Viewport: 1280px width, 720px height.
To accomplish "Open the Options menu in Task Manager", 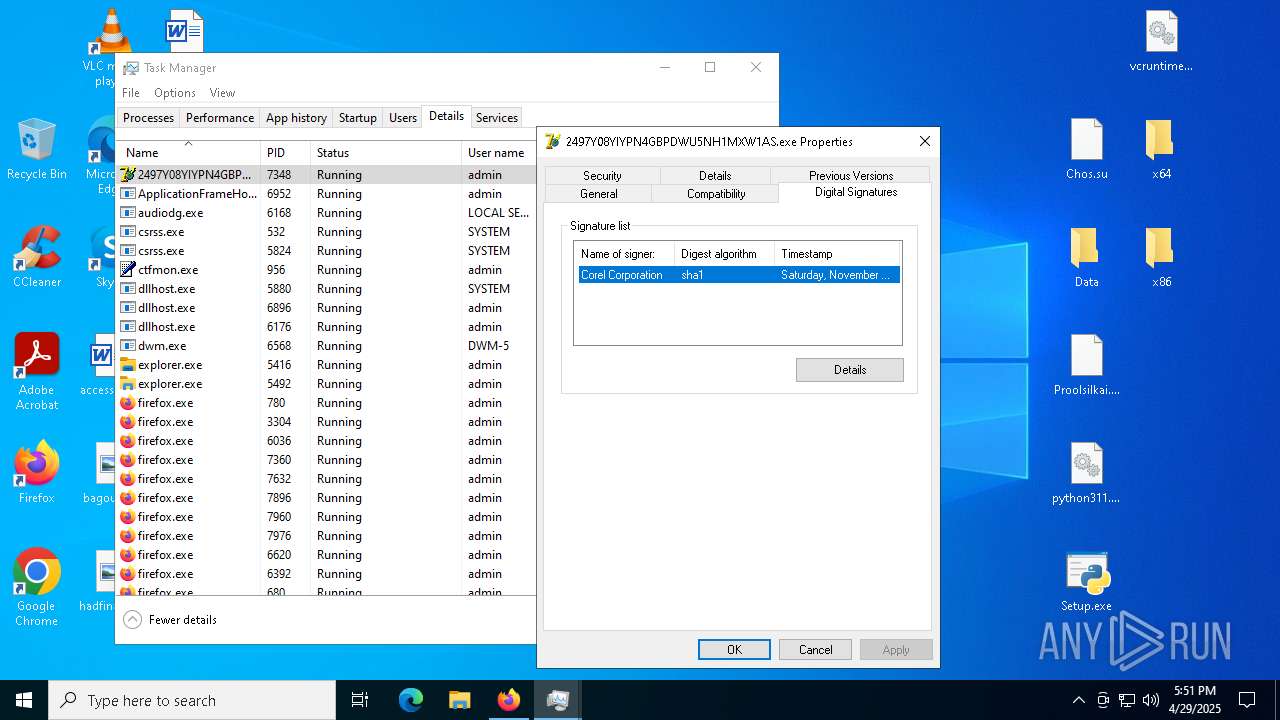I will tap(175, 93).
